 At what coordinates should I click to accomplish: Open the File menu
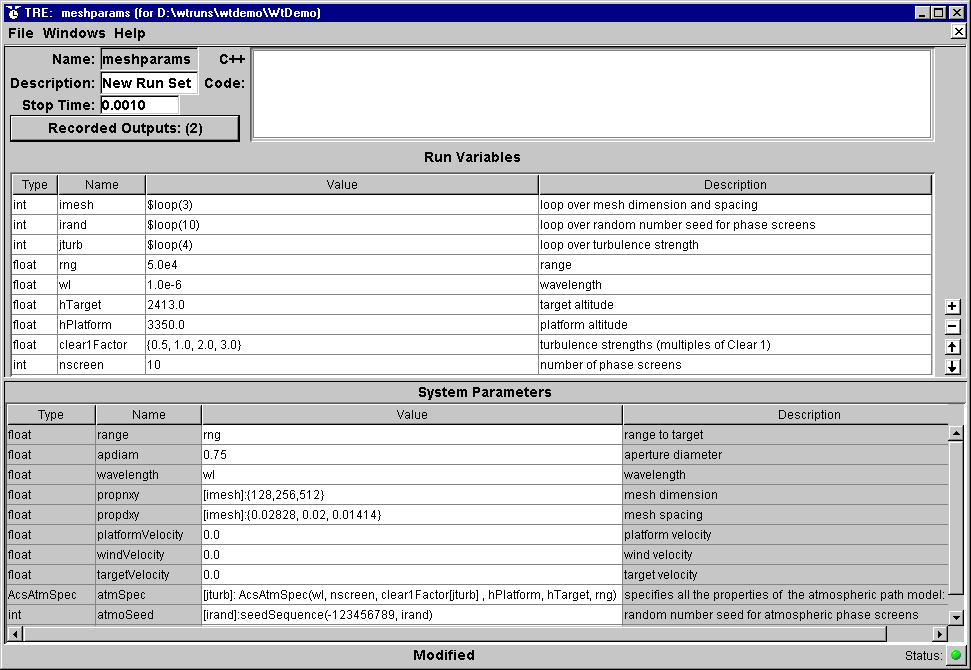(x=21, y=33)
